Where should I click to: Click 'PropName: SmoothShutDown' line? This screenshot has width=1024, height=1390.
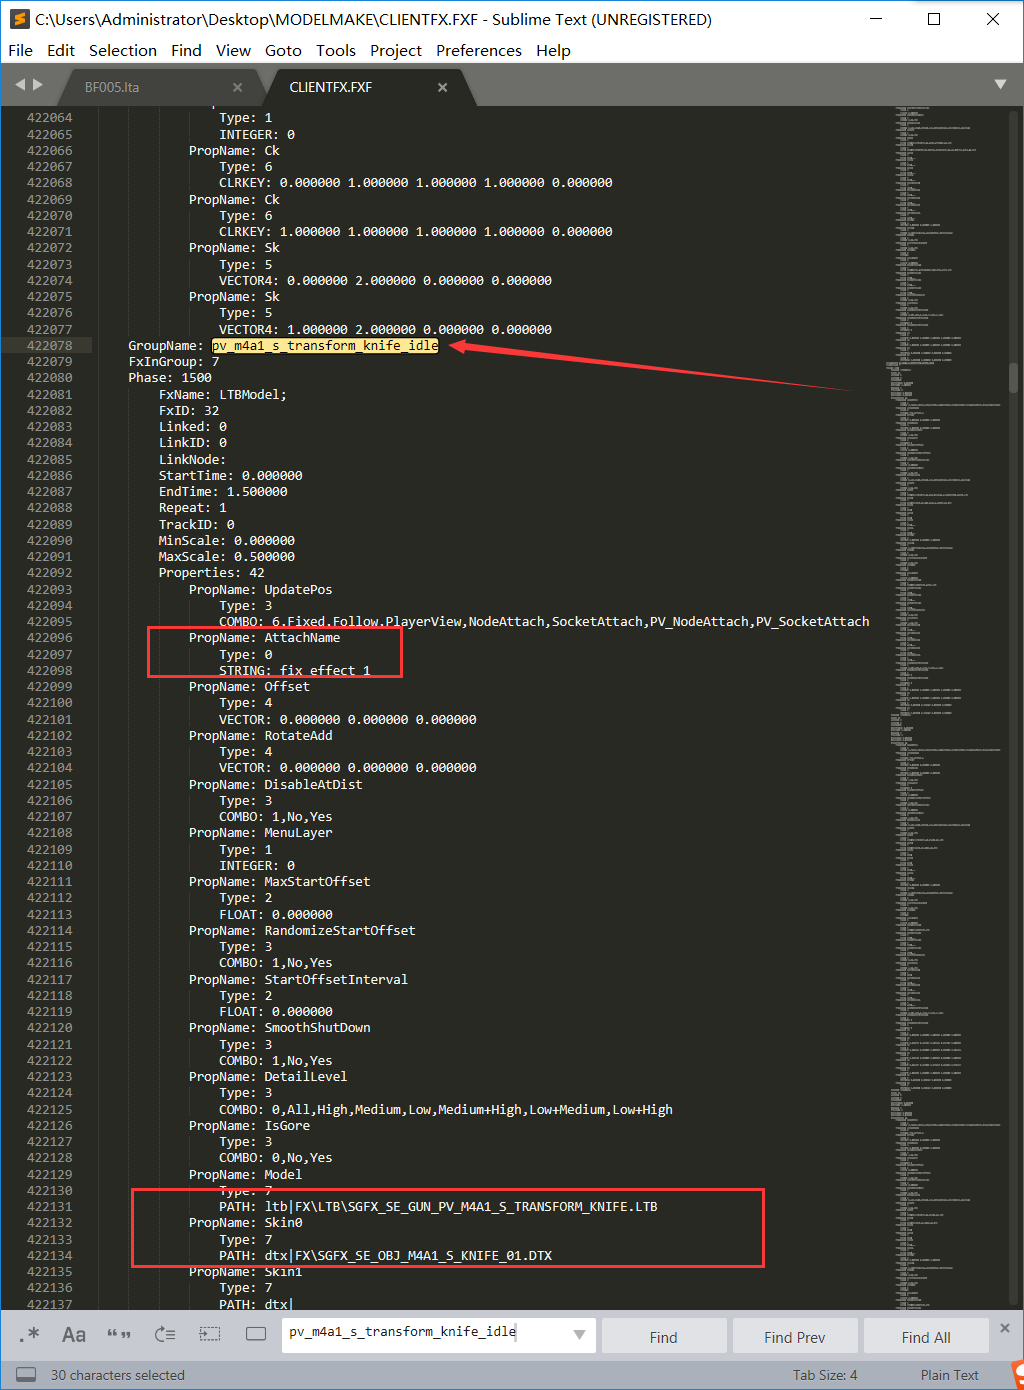[x=280, y=1027]
